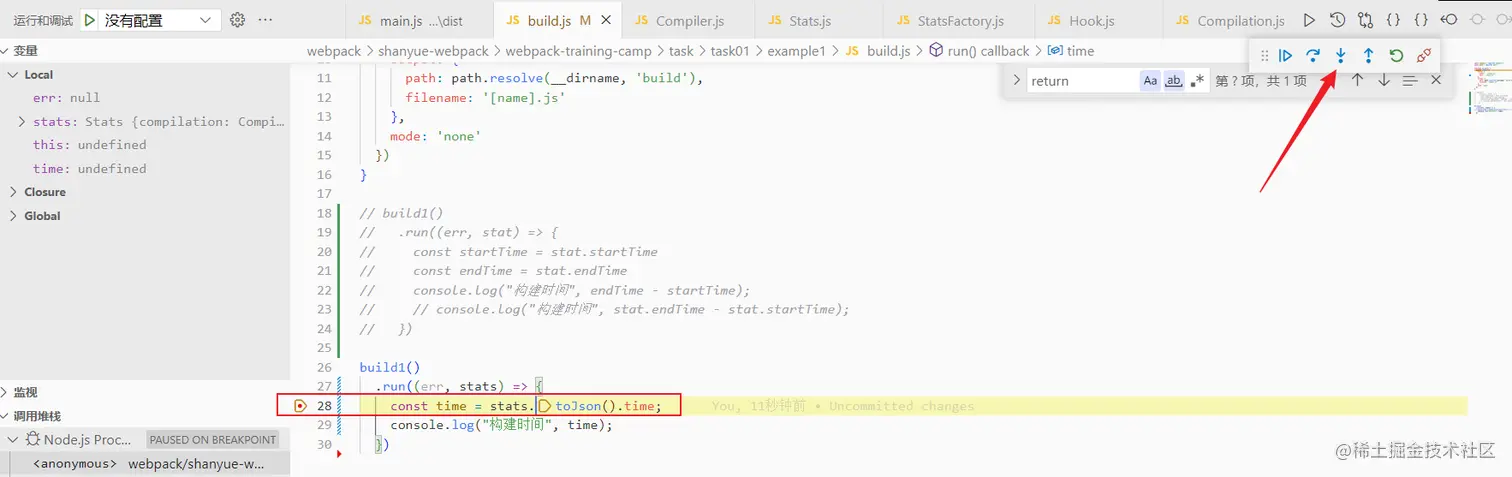
Task: Open launch.json via the gear icon
Action: tap(237, 20)
